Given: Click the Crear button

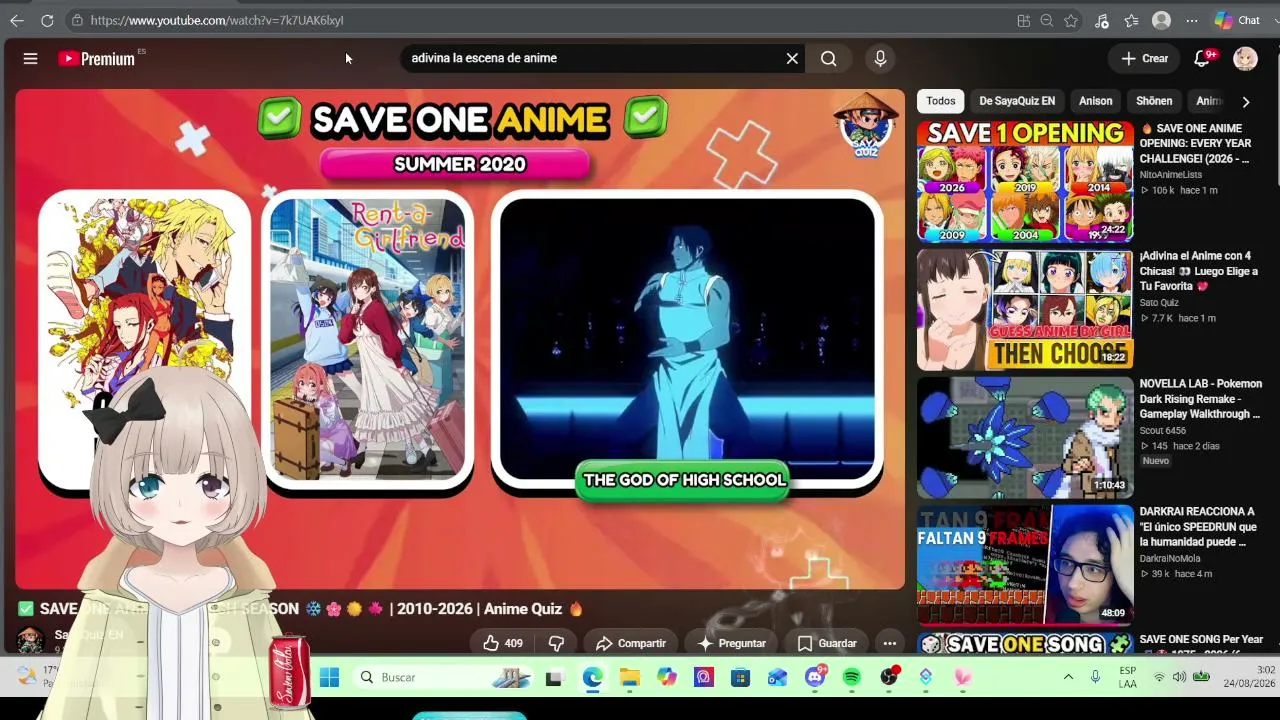Looking at the screenshot, I should tap(1144, 59).
